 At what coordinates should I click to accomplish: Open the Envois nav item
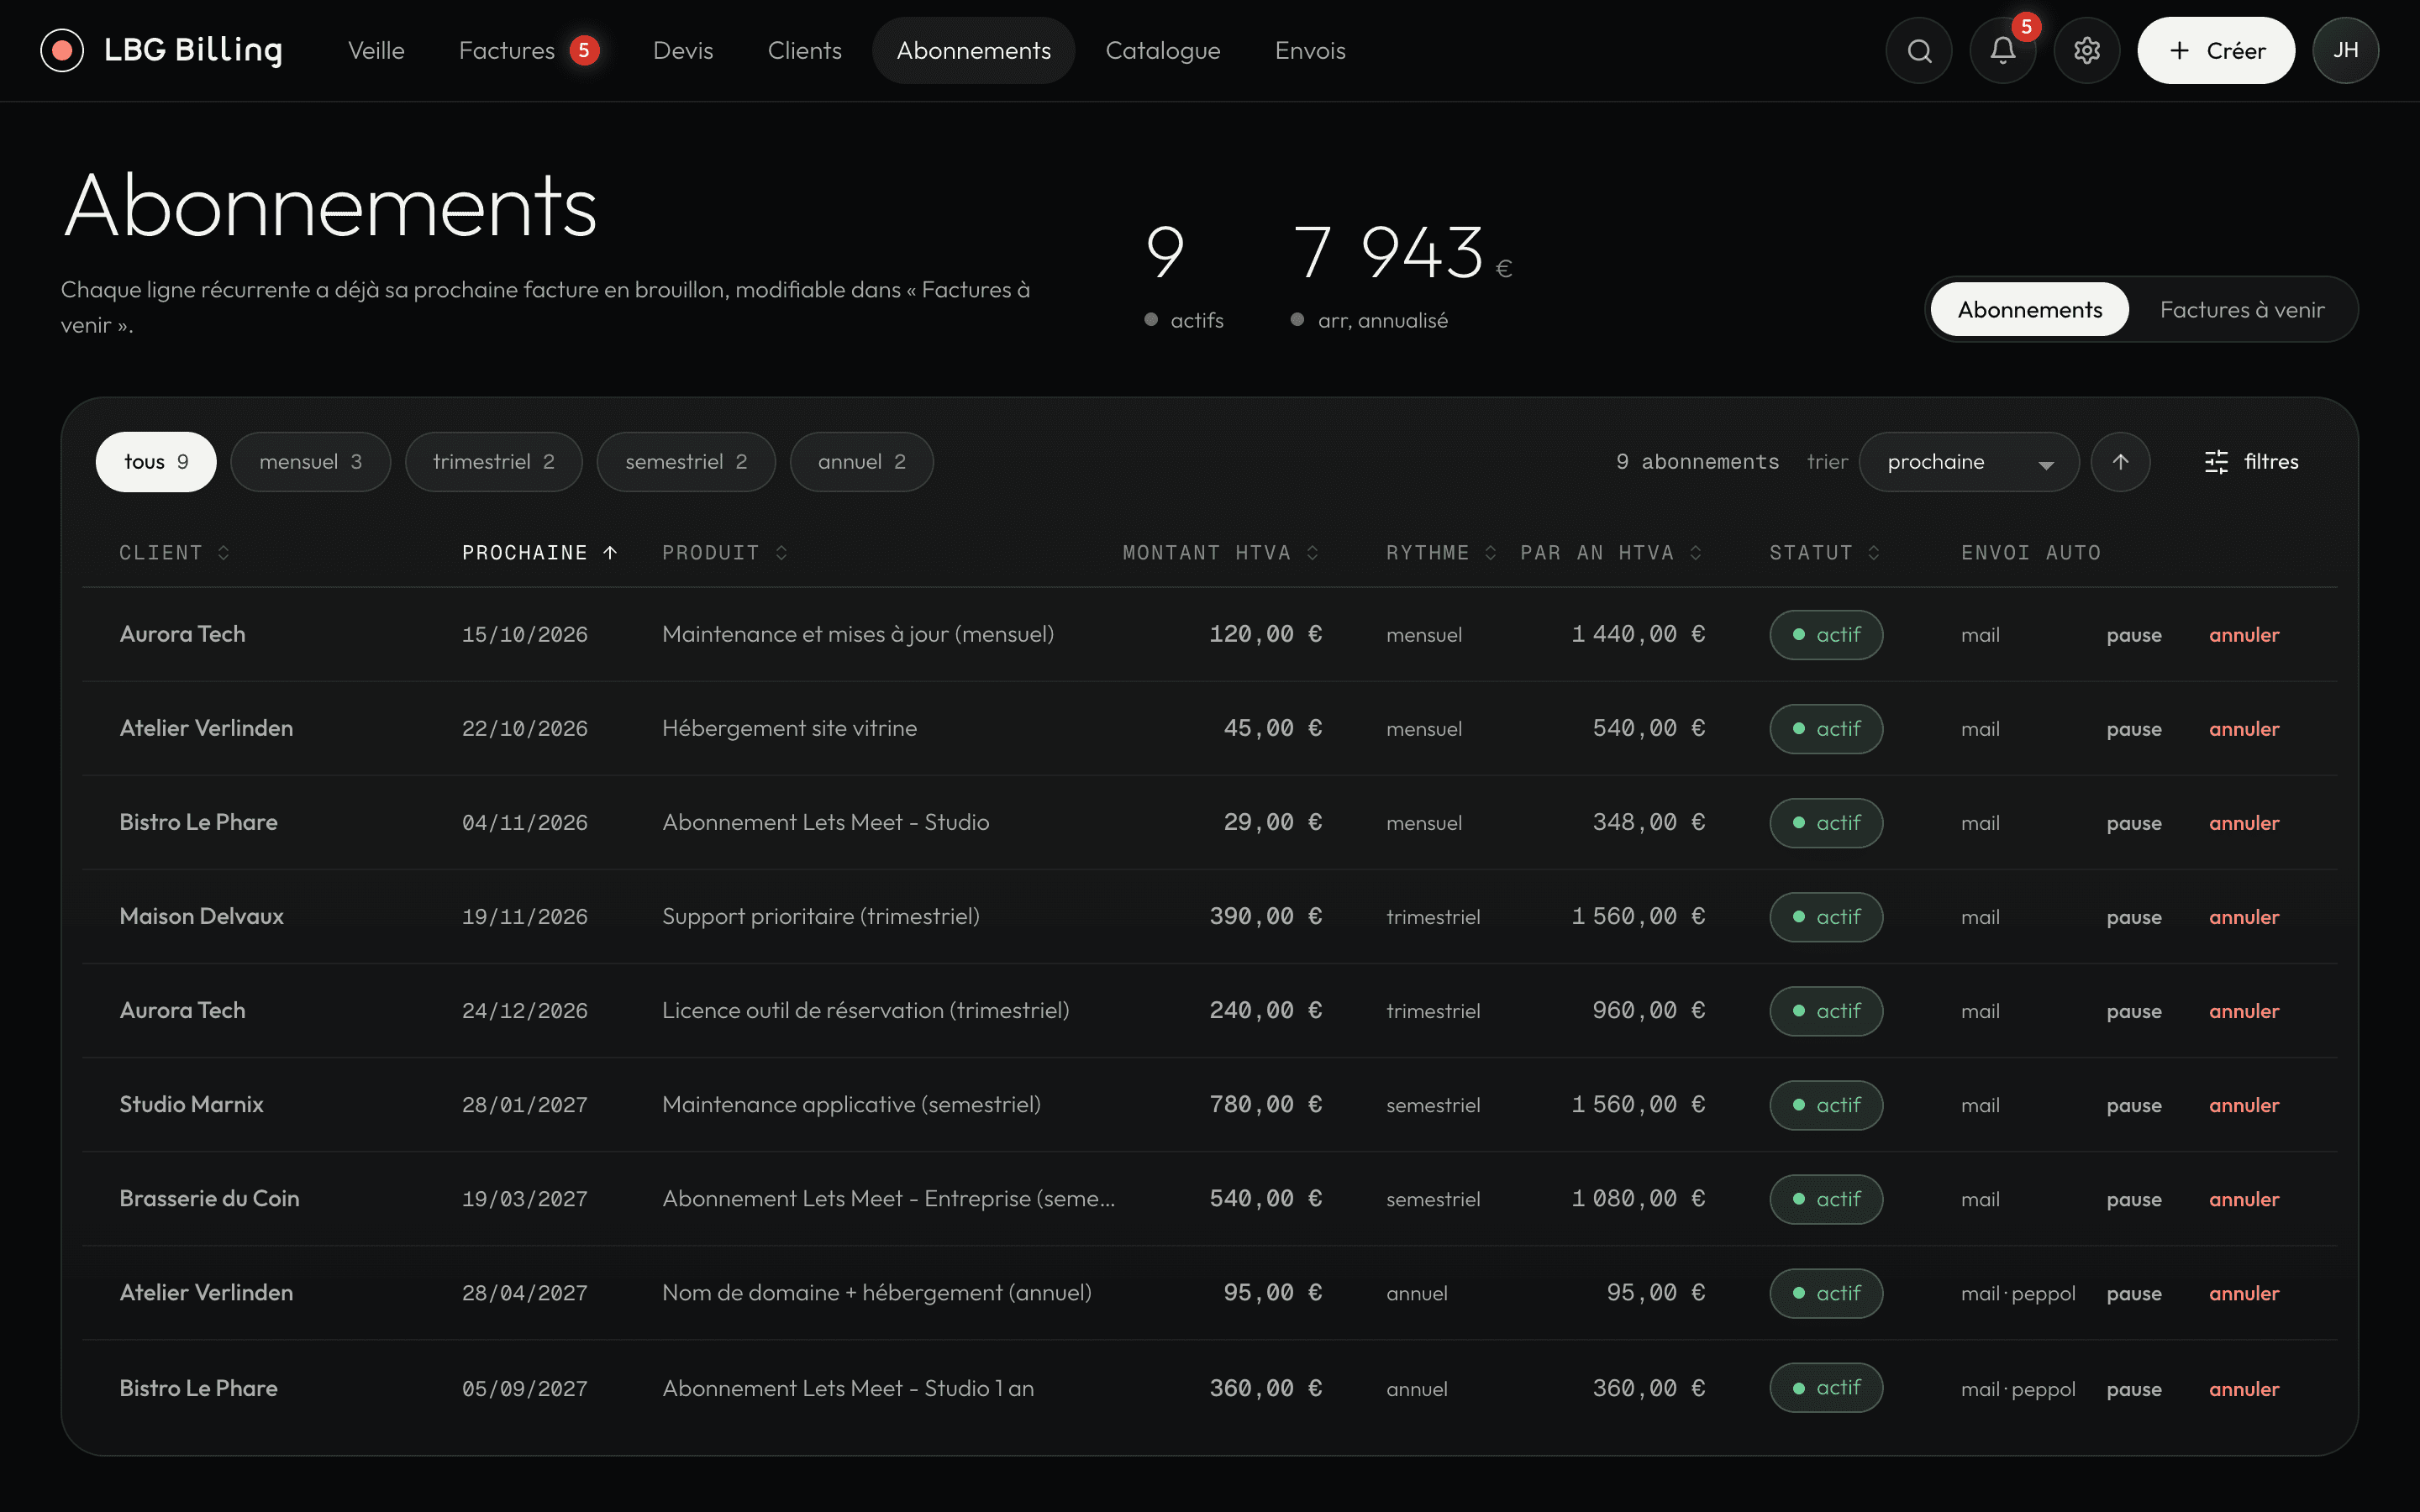click(1310, 50)
